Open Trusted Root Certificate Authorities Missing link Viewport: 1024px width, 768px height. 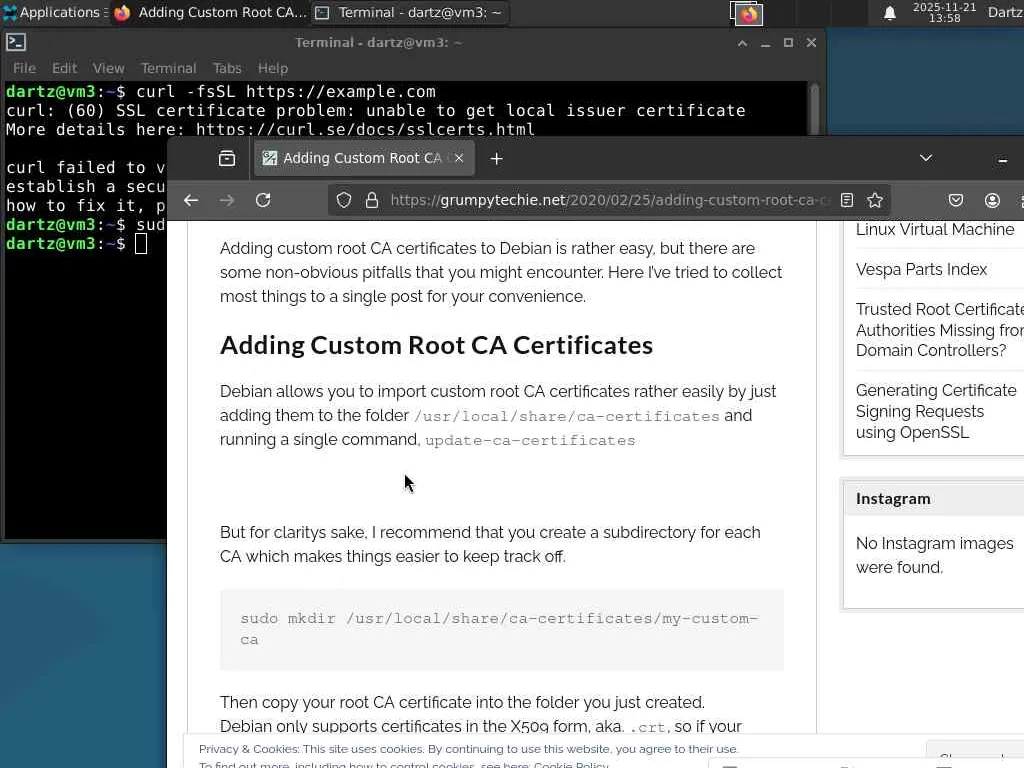[939, 330]
